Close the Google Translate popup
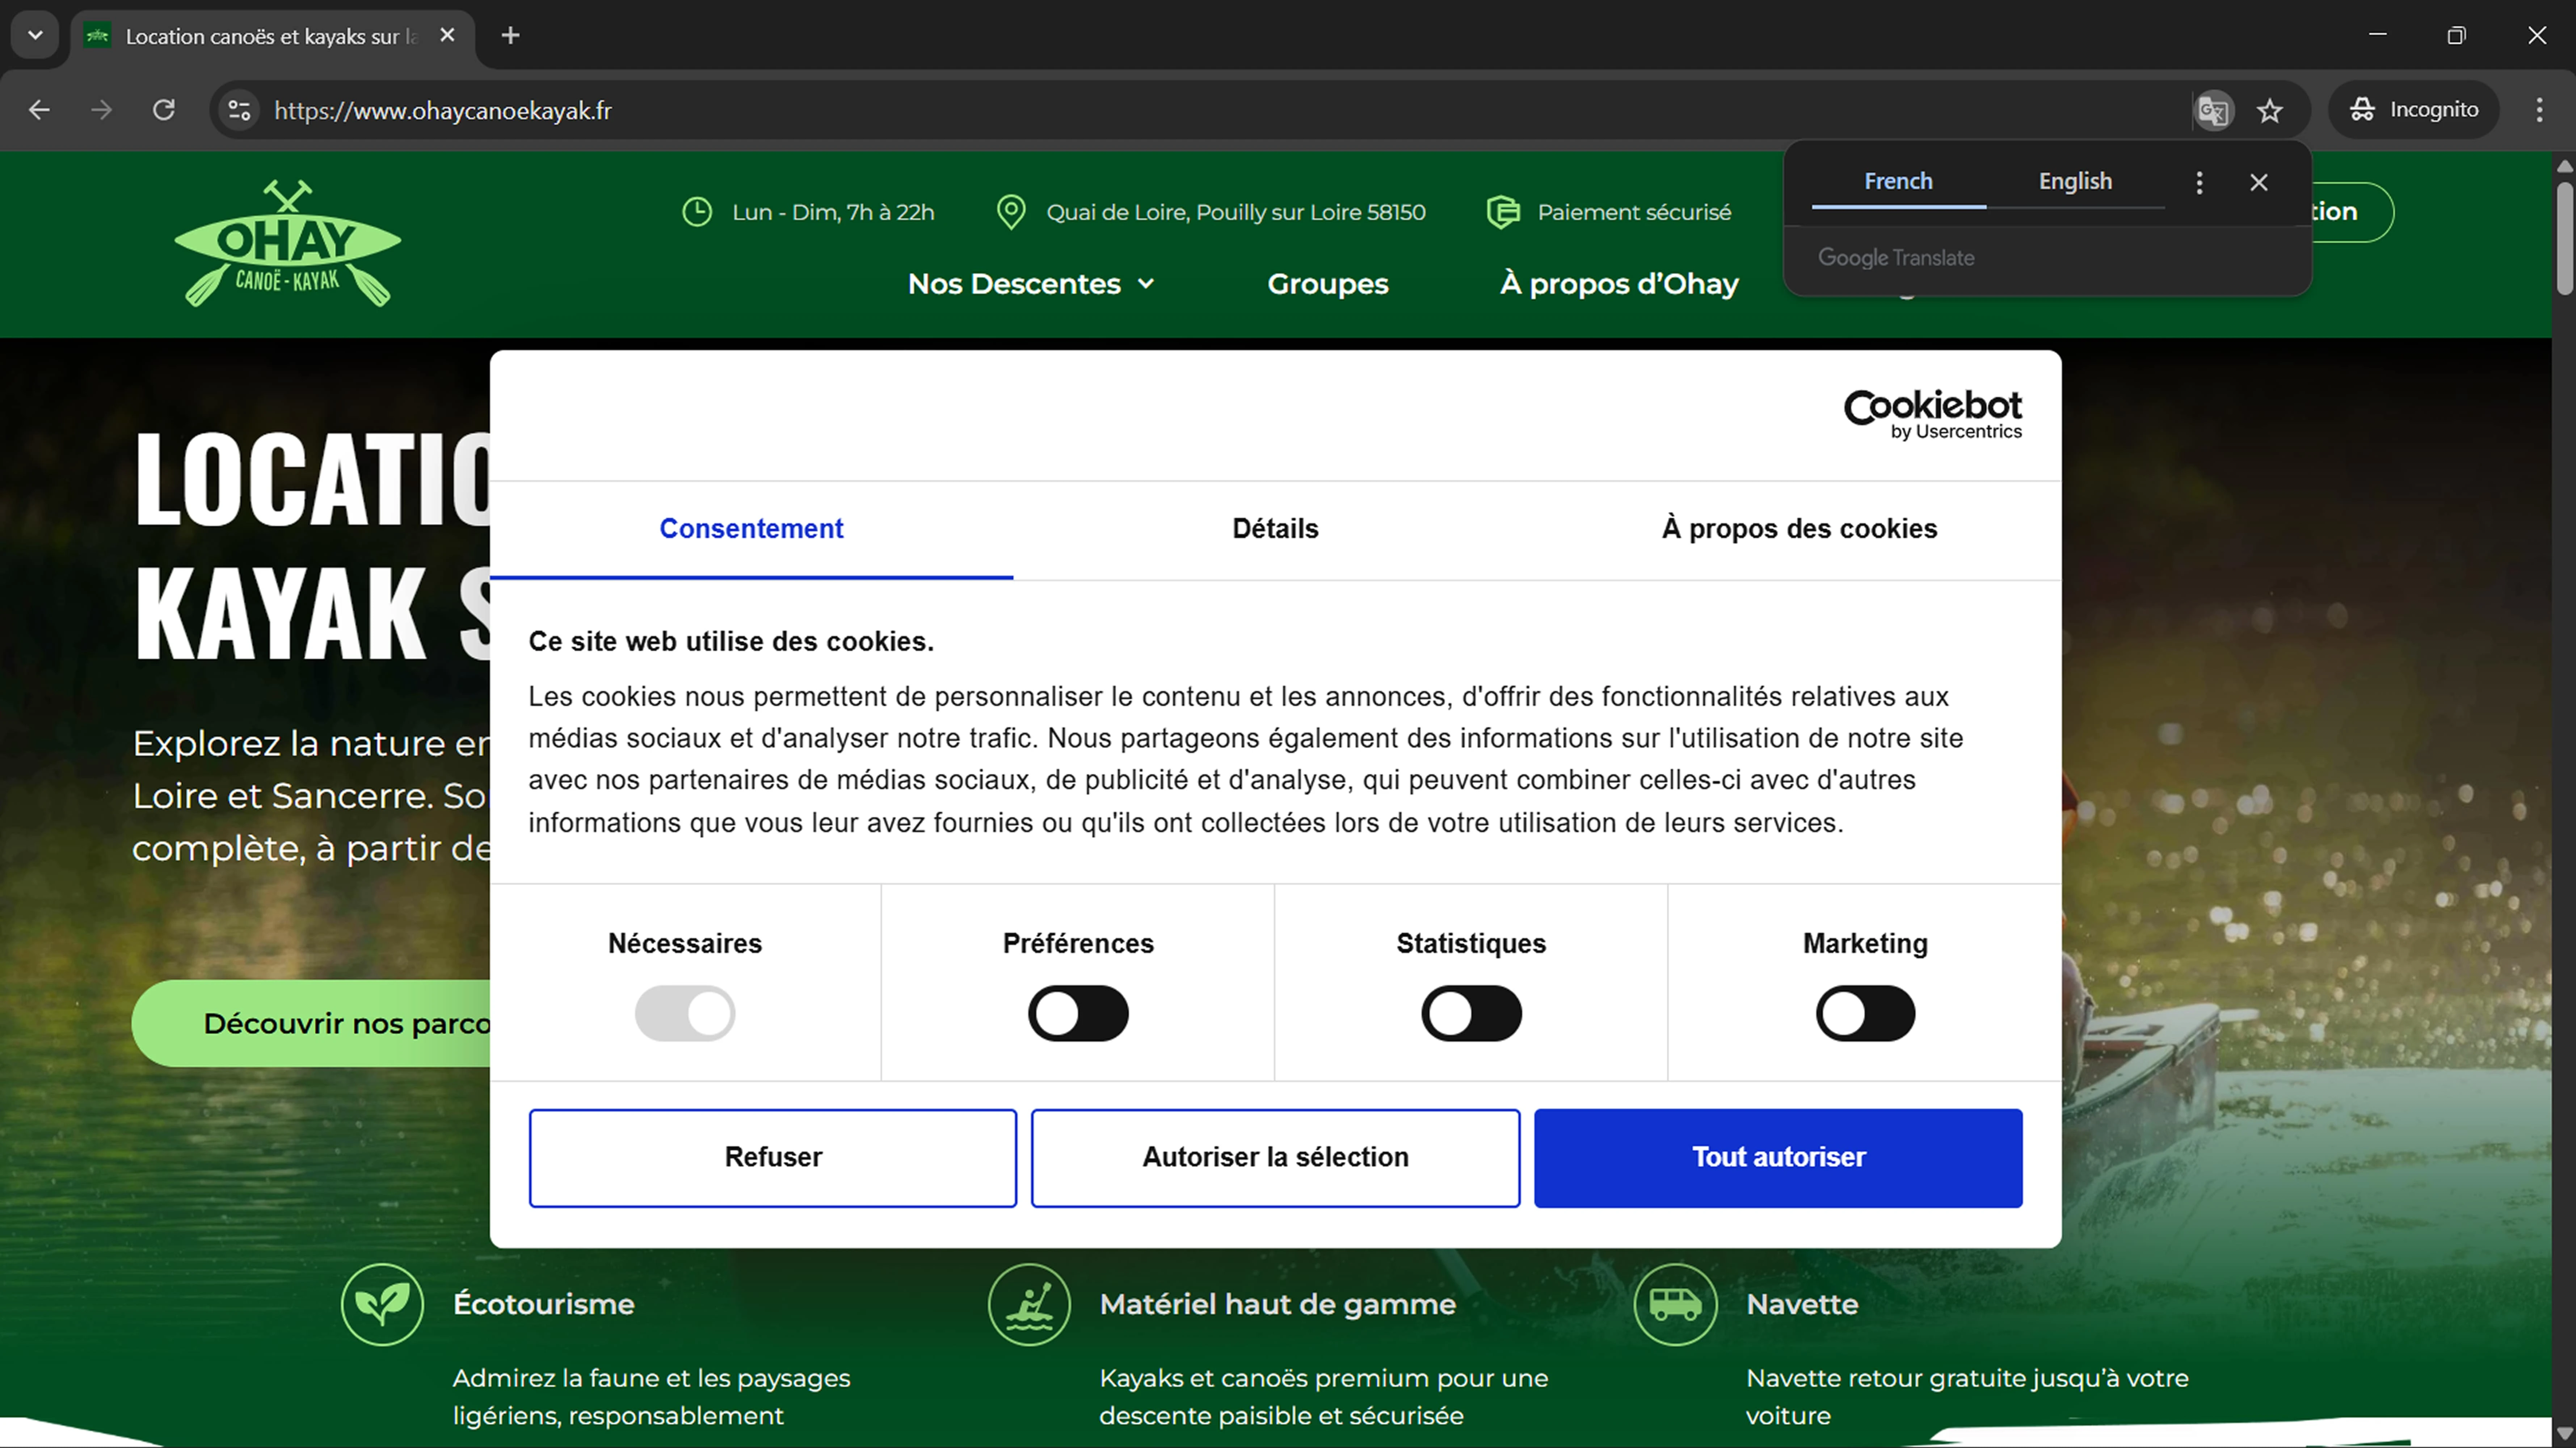This screenshot has height=1448, width=2576. coord(2259,182)
